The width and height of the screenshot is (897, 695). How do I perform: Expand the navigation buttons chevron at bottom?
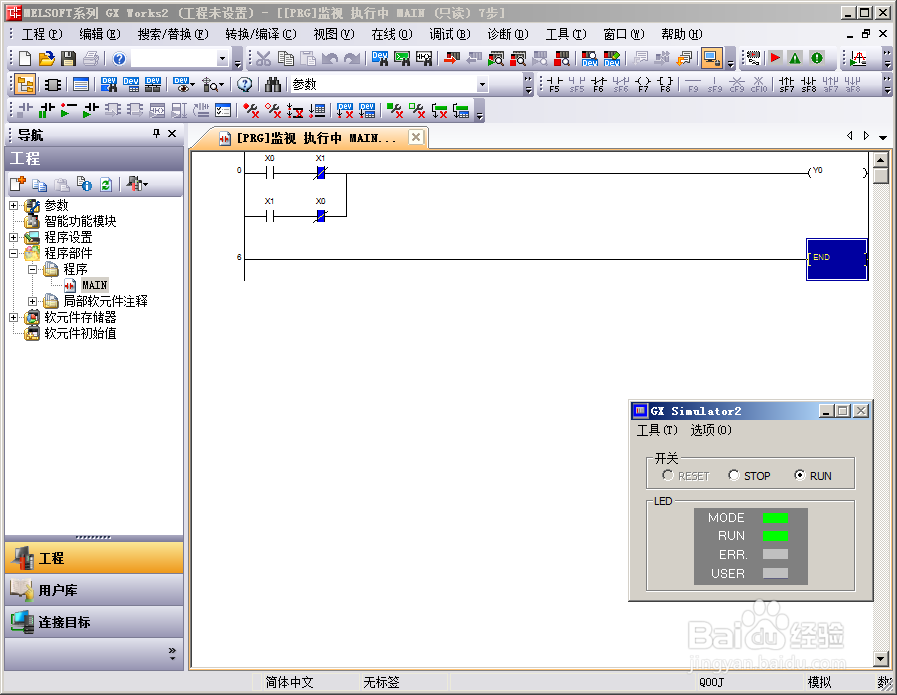(172, 654)
